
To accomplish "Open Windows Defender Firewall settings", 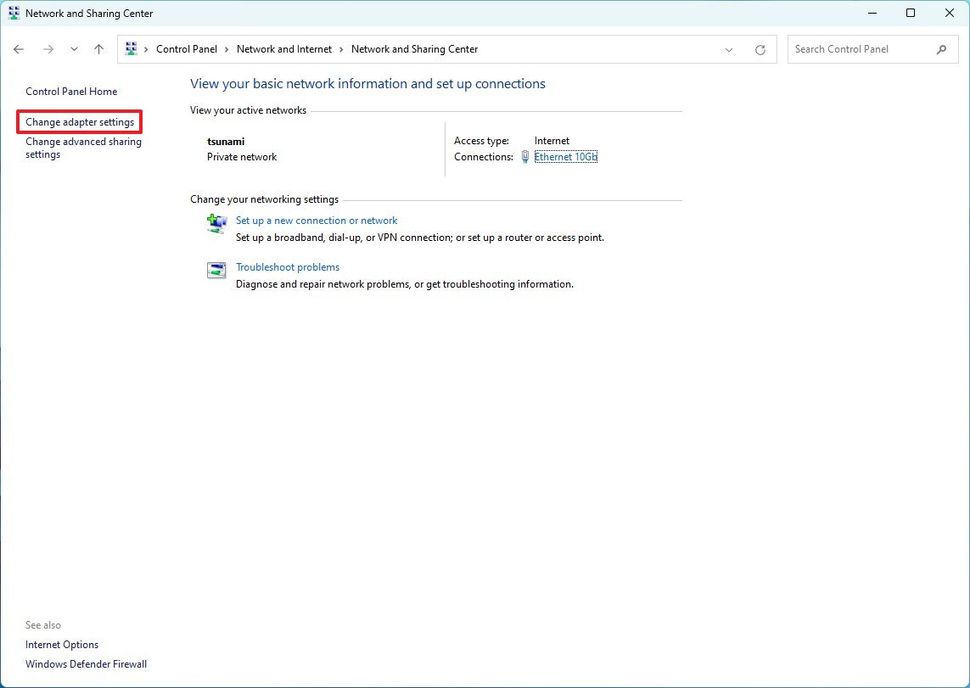I will pyautogui.click(x=85, y=663).
